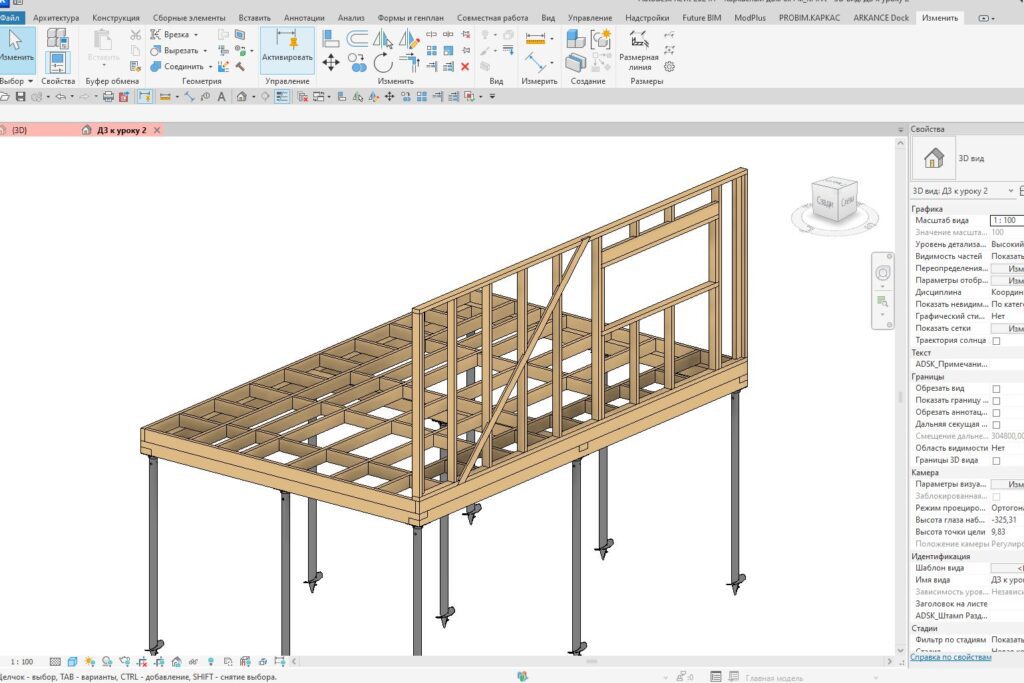
Task: Click the Масштаб вида 1:100 field
Action: (1006, 220)
